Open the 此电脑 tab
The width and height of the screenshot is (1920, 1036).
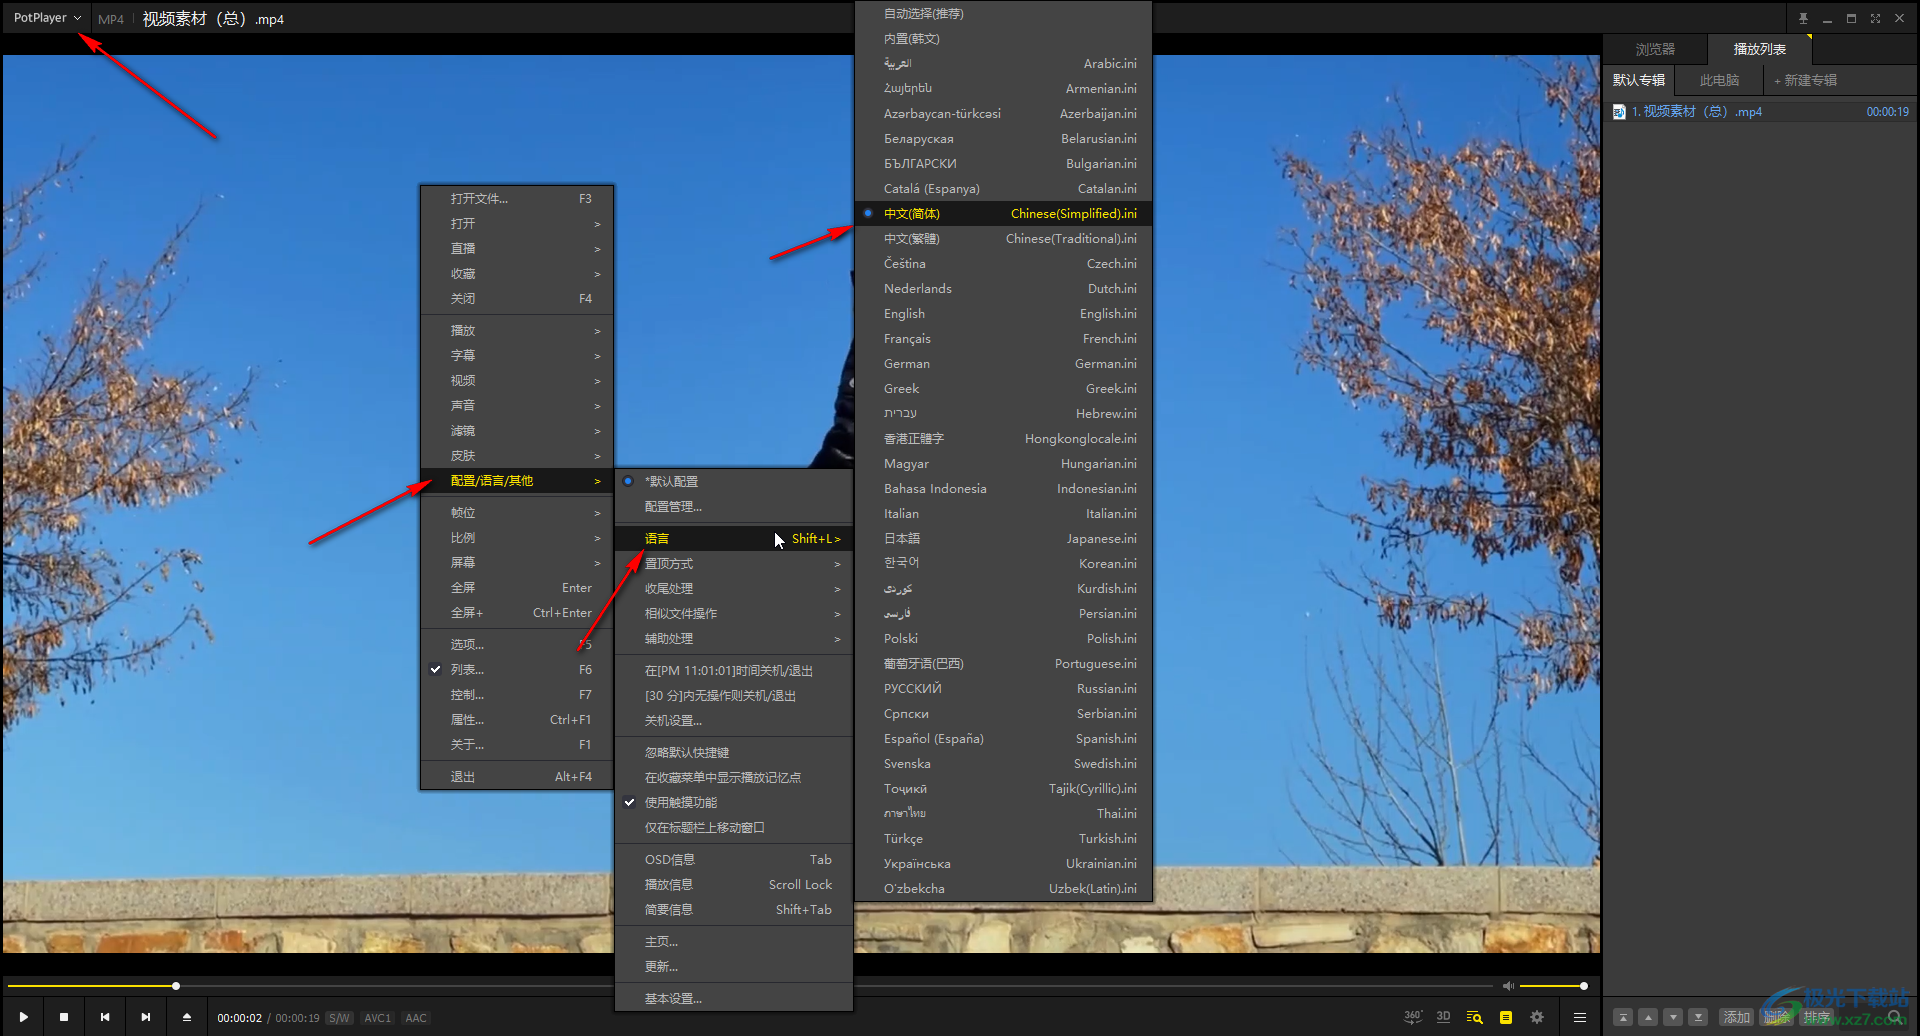pos(1719,80)
